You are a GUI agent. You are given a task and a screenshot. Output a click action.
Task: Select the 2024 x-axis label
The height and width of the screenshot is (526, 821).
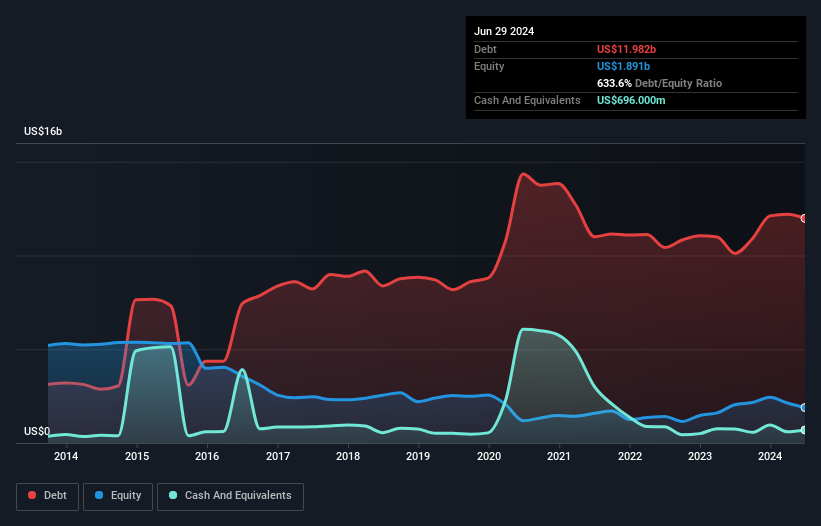coord(770,456)
